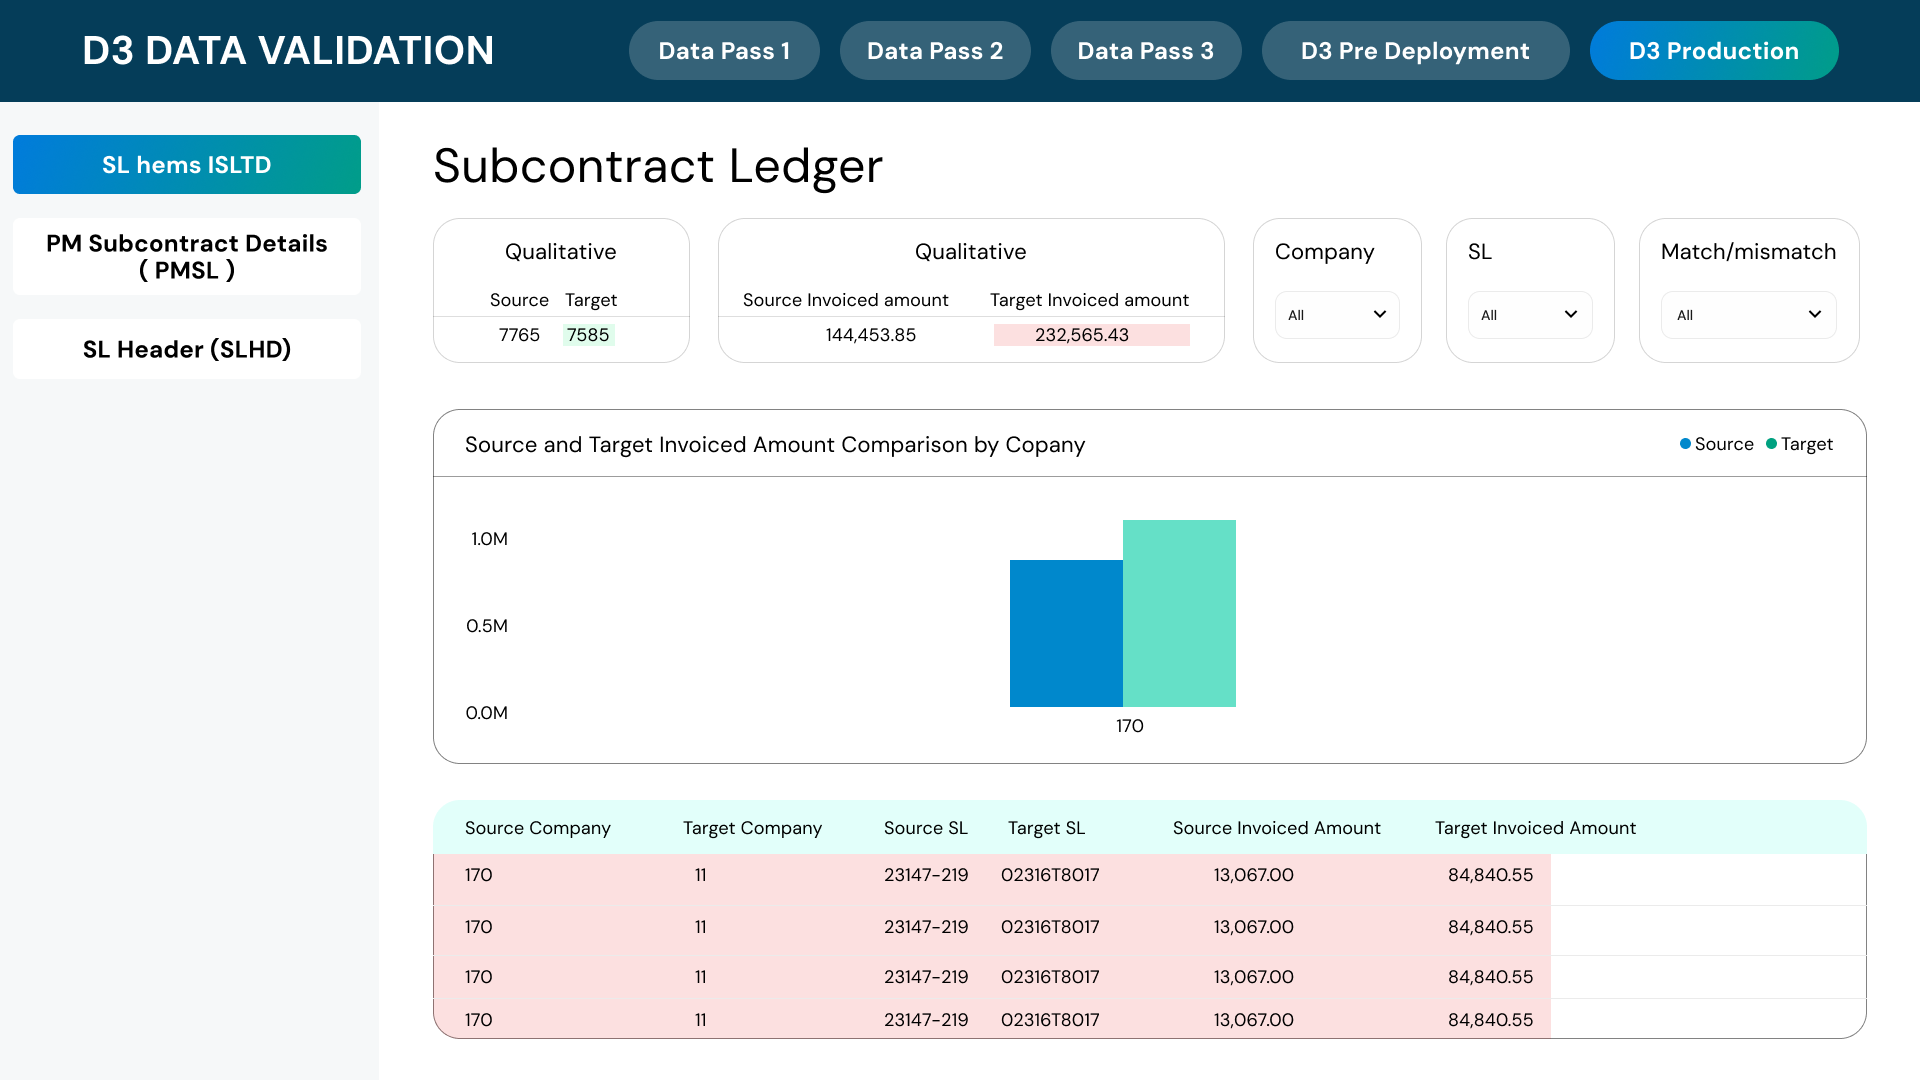1920x1080 pixels.
Task: Click source count value 7765
Action: (519, 335)
